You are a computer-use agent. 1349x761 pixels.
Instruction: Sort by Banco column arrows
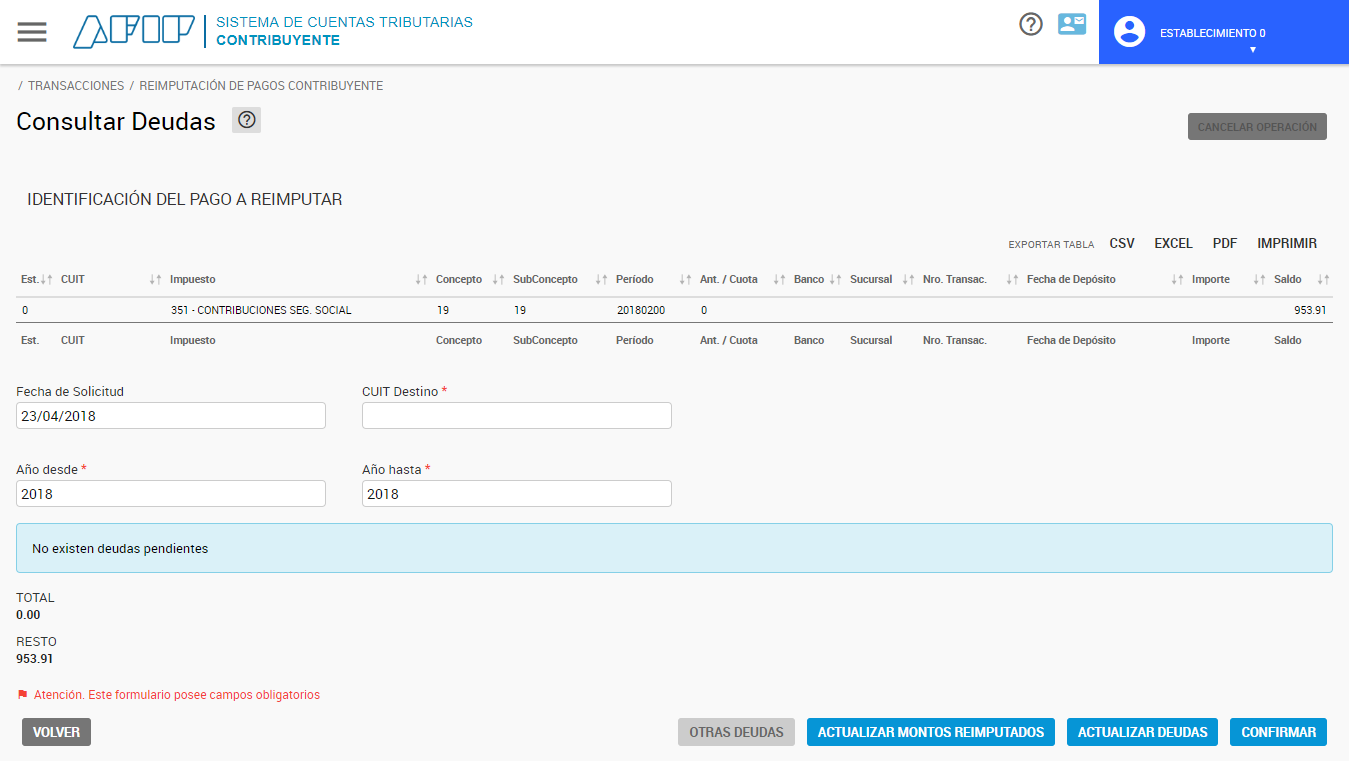pyautogui.click(x=835, y=280)
